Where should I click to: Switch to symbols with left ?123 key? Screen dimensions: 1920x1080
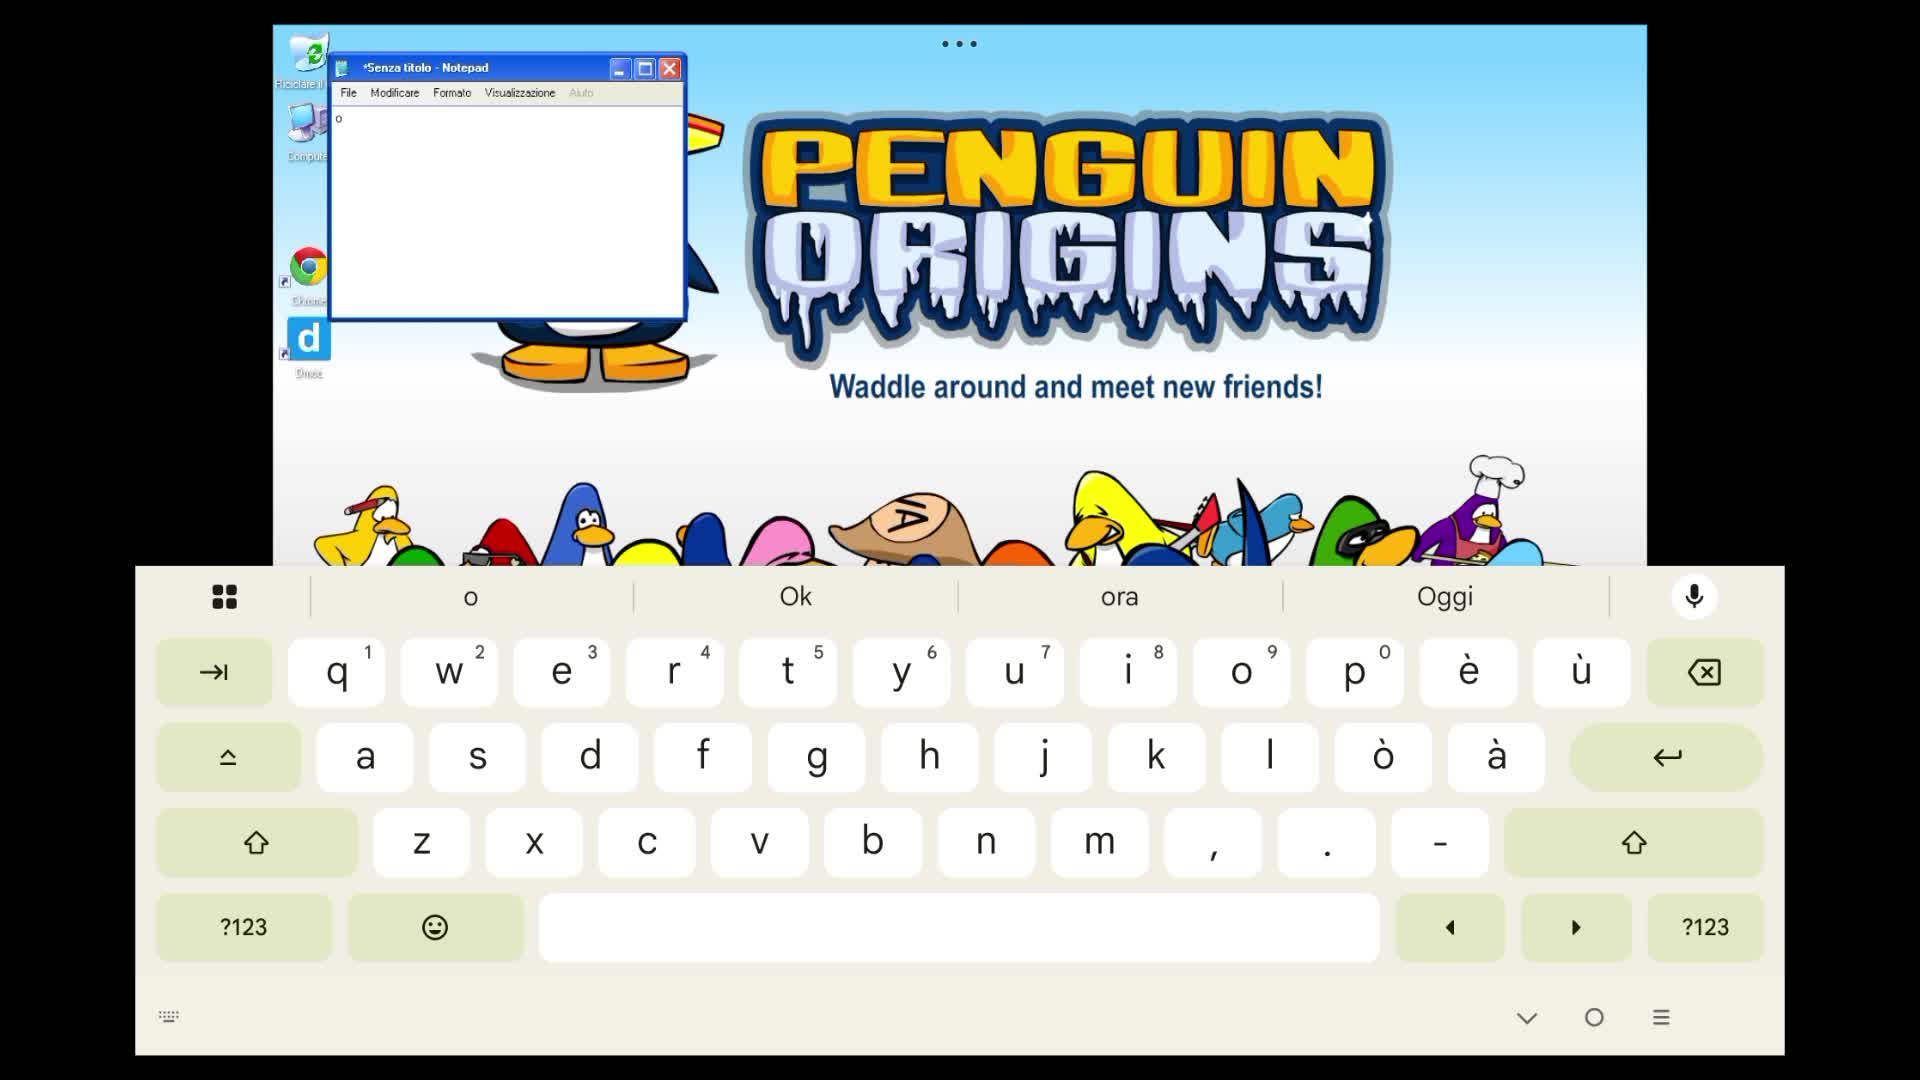click(244, 927)
